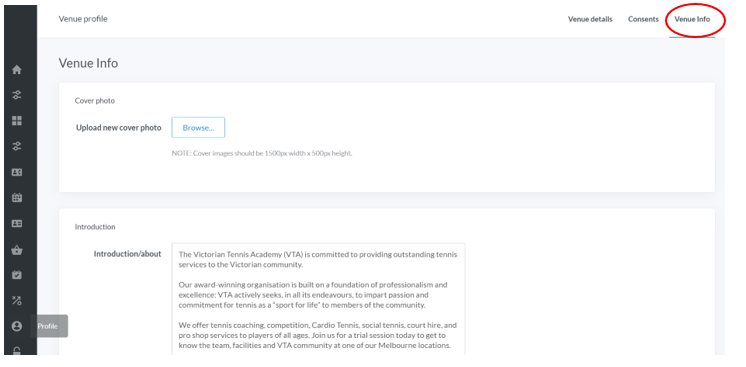This screenshot has height=367, width=746.
Task: Open the Home icon in sidebar
Action: pyautogui.click(x=17, y=70)
